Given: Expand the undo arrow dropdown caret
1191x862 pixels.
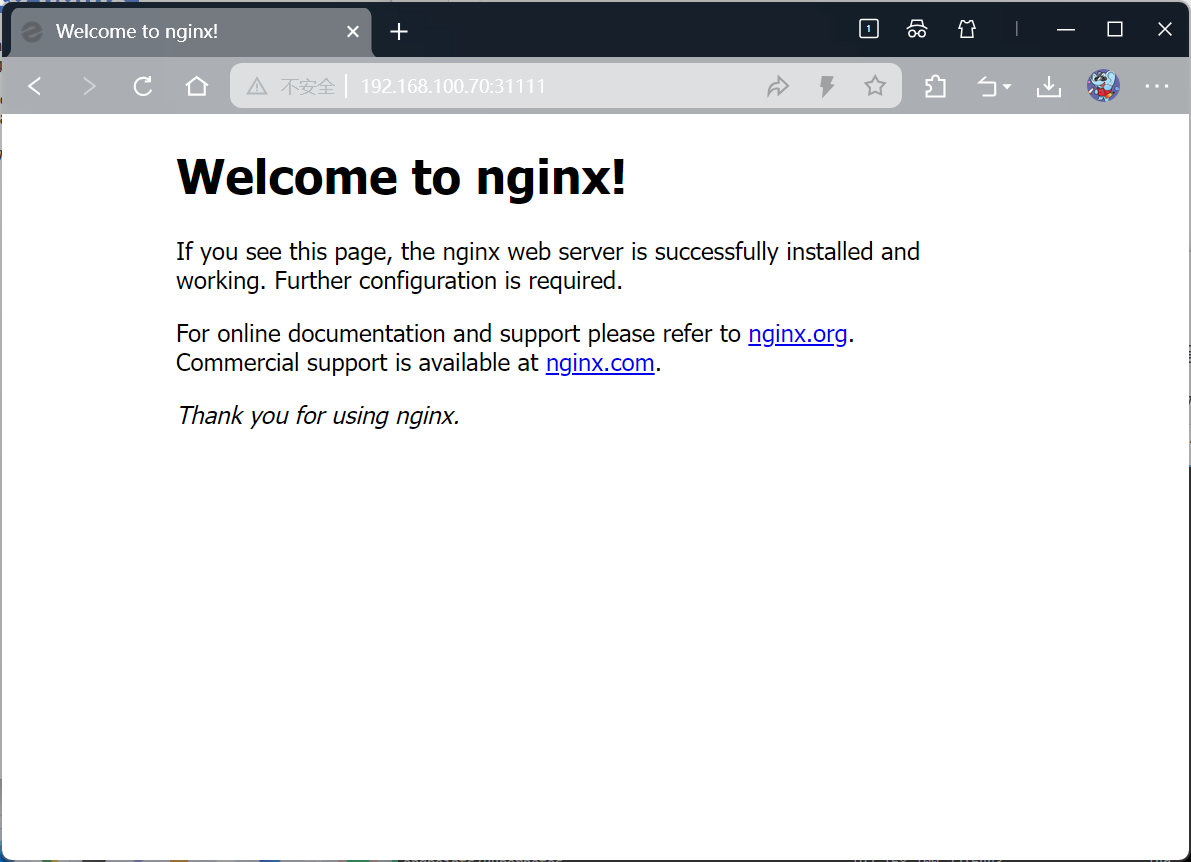Looking at the screenshot, I should (1007, 87).
